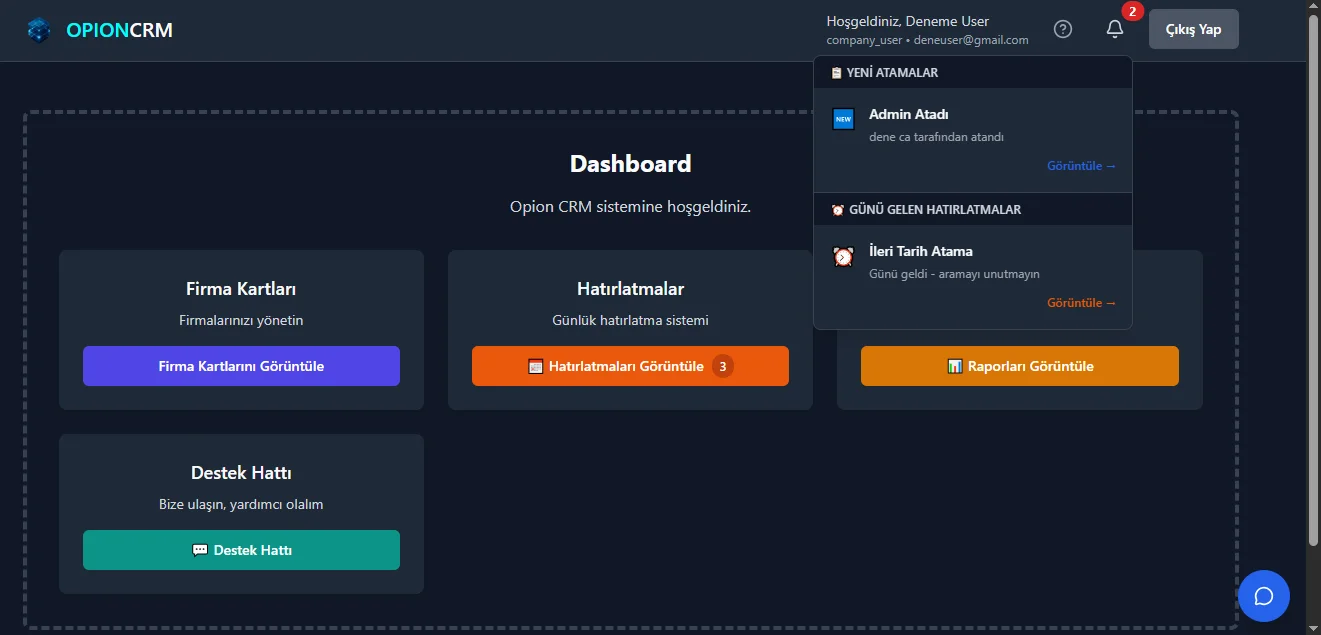Click the page vertical scrollbar
This screenshot has height=635, width=1321.
pos(1313,280)
